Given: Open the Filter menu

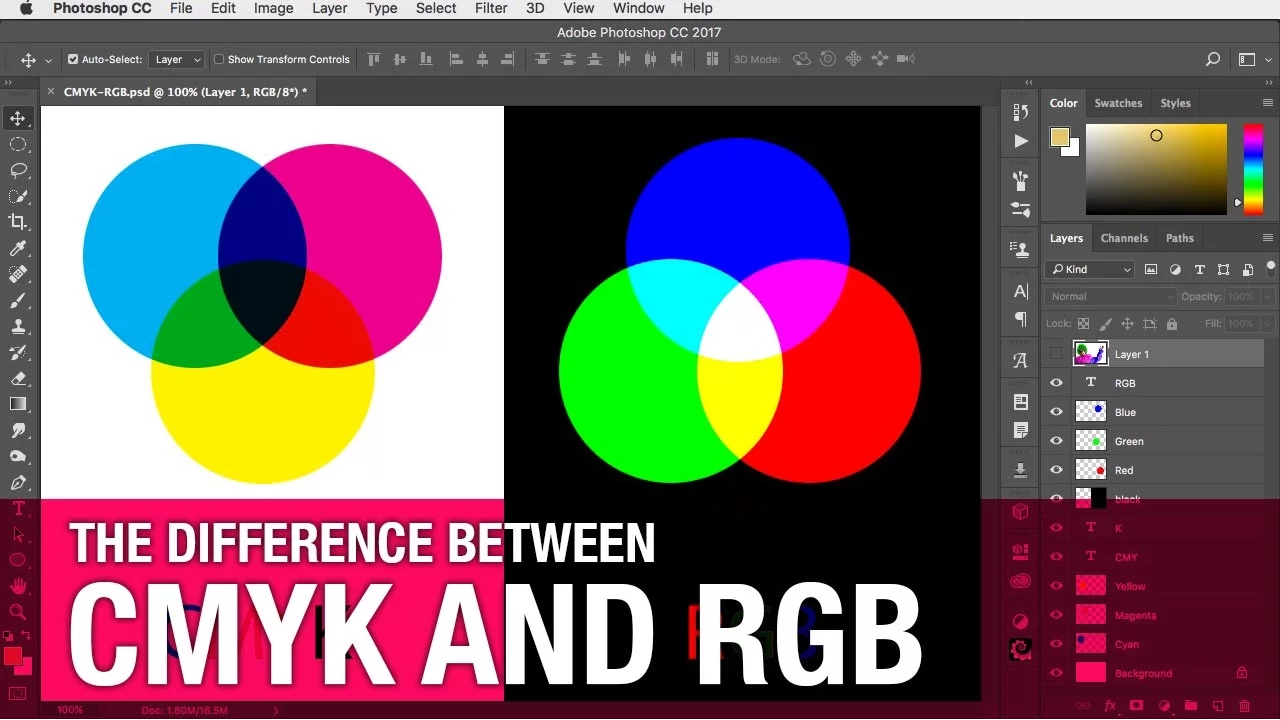Looking at the screenshot, I should pos(491,8).
